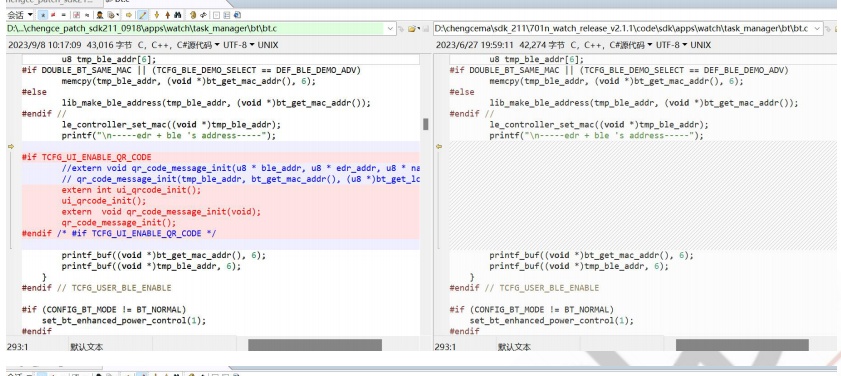
Task: Switch to the chengce_patch_sdk tab
Action: click(x=49, y=2)
